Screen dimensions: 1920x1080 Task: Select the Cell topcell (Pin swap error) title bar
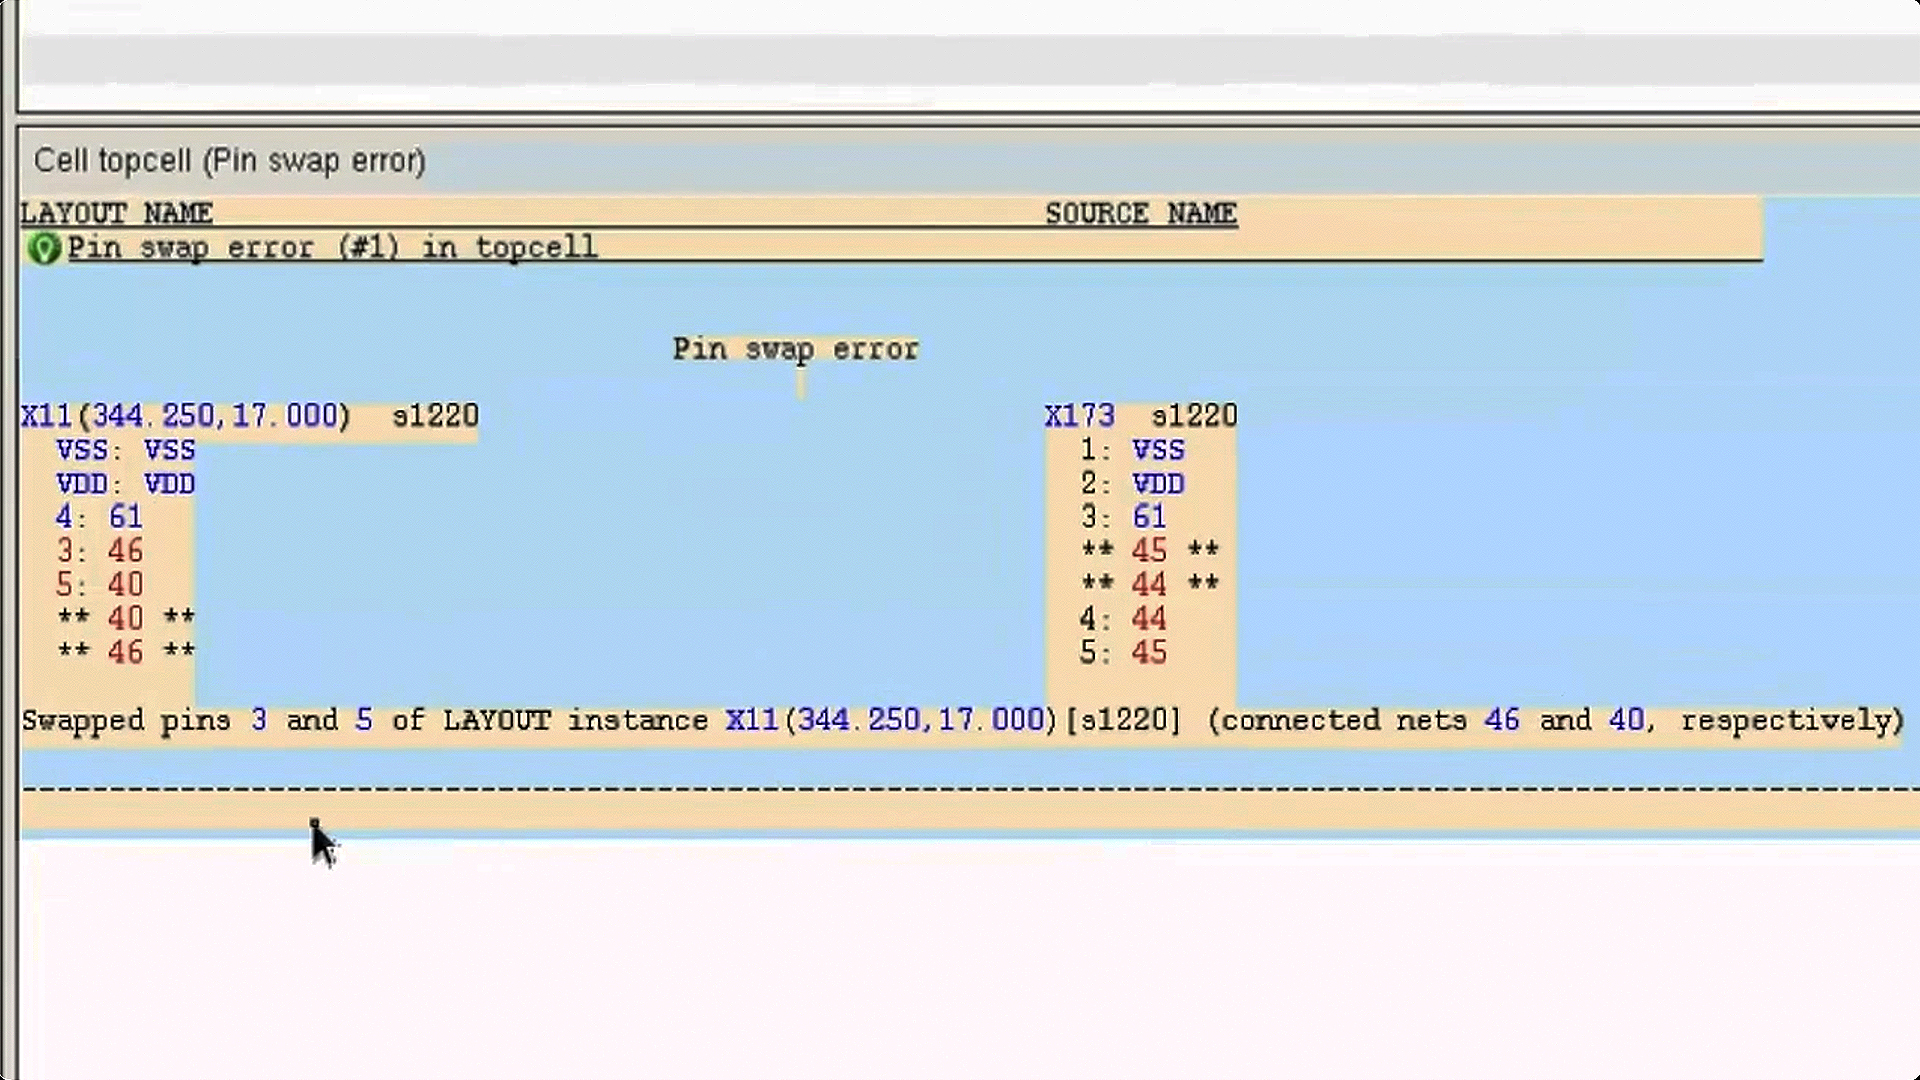point(228,160)
